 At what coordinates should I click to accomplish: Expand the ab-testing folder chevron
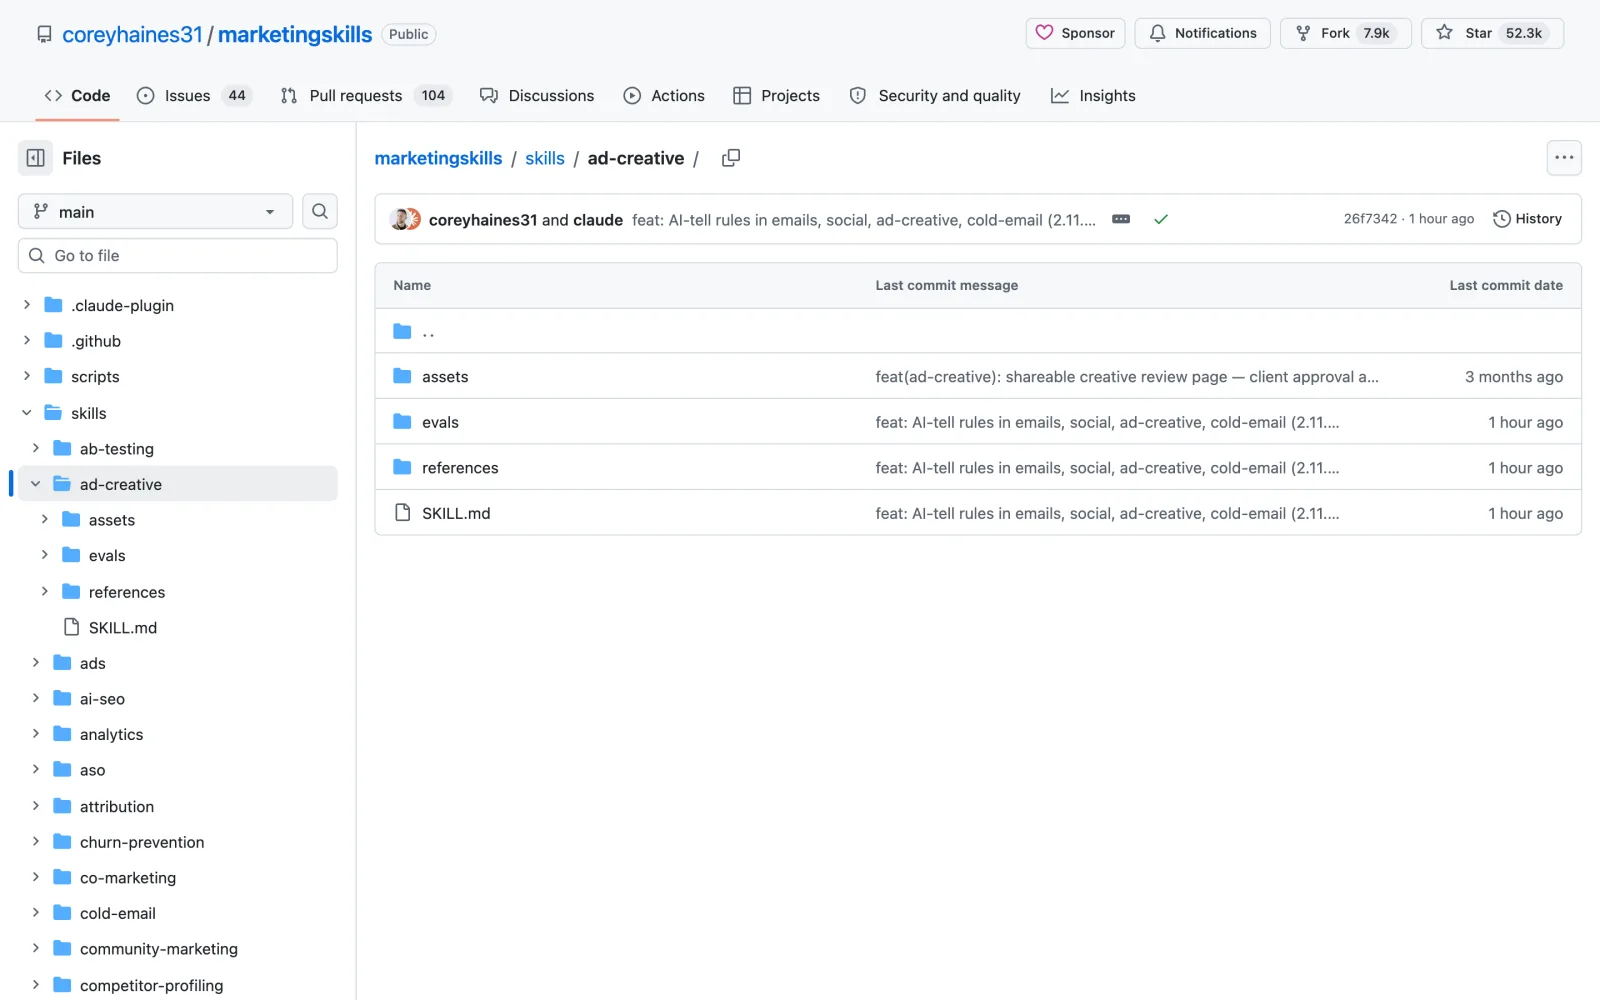[36, 448]
